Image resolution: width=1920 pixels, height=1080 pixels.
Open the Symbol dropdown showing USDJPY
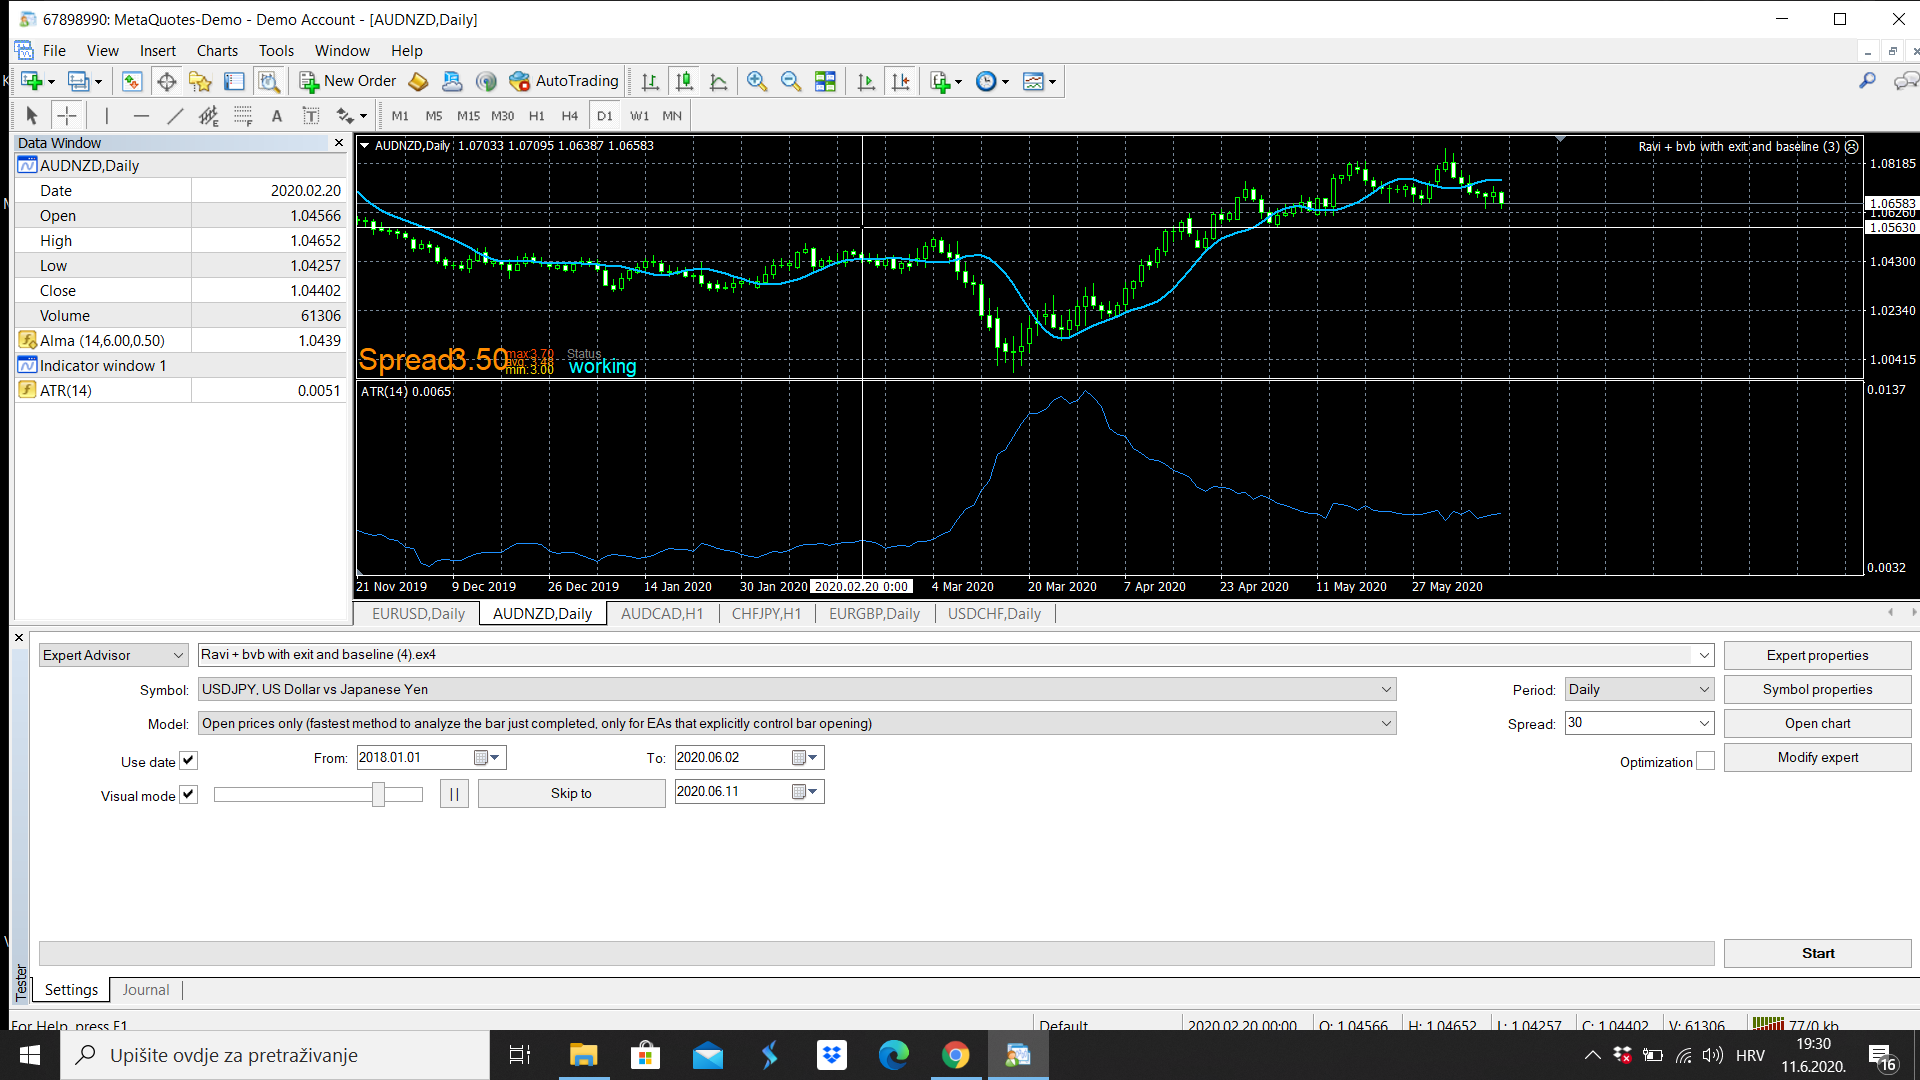click(x=797, y=689)
